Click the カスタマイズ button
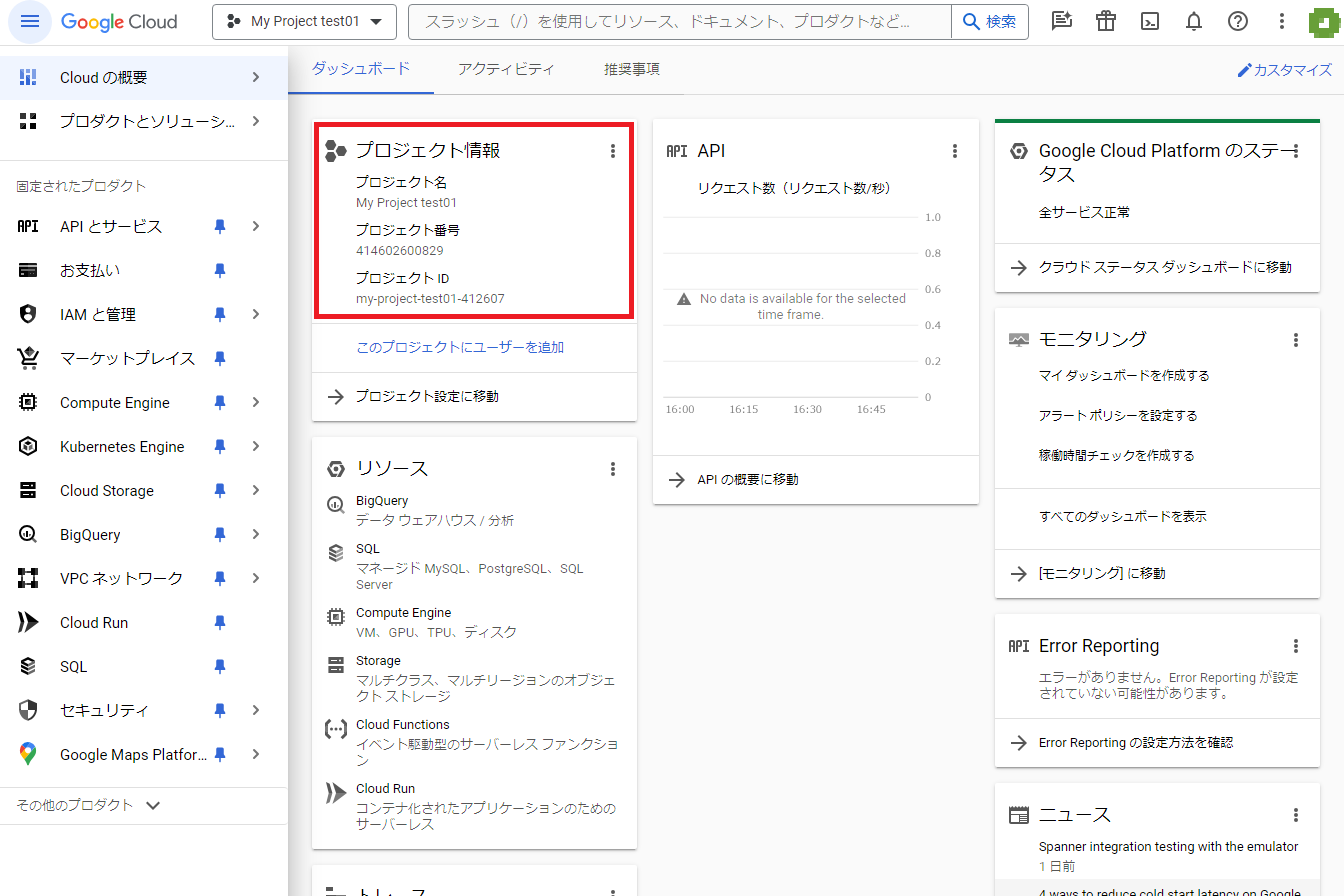 click(x=1284, y=70)
